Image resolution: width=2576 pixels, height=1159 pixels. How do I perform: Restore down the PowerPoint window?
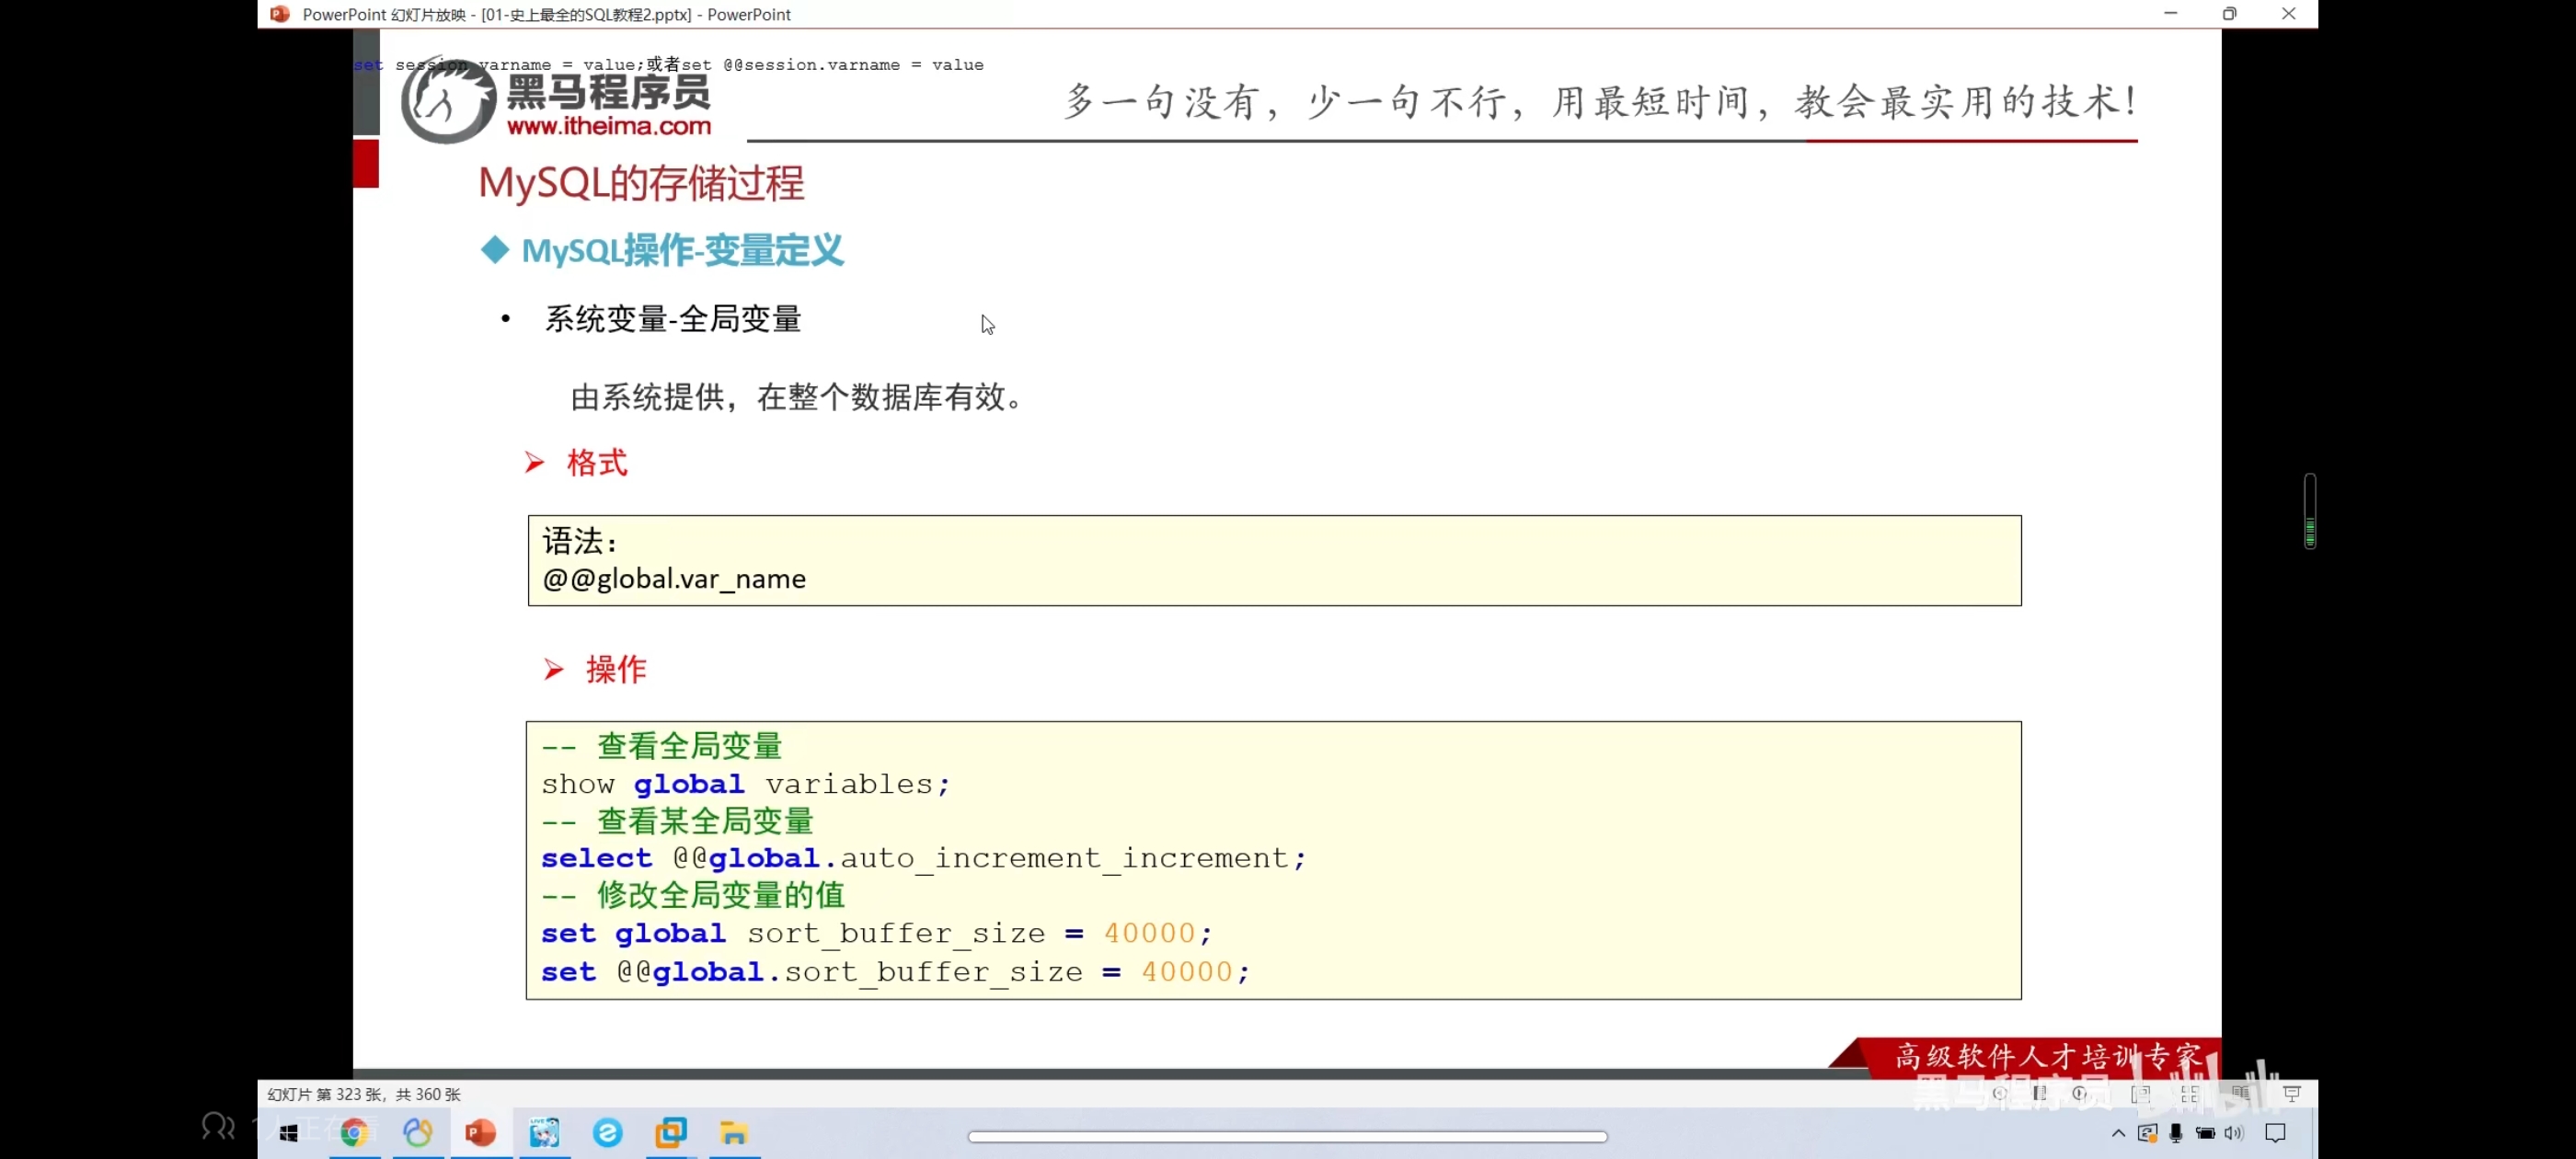pyautogui.click(x=2229, y=14)
